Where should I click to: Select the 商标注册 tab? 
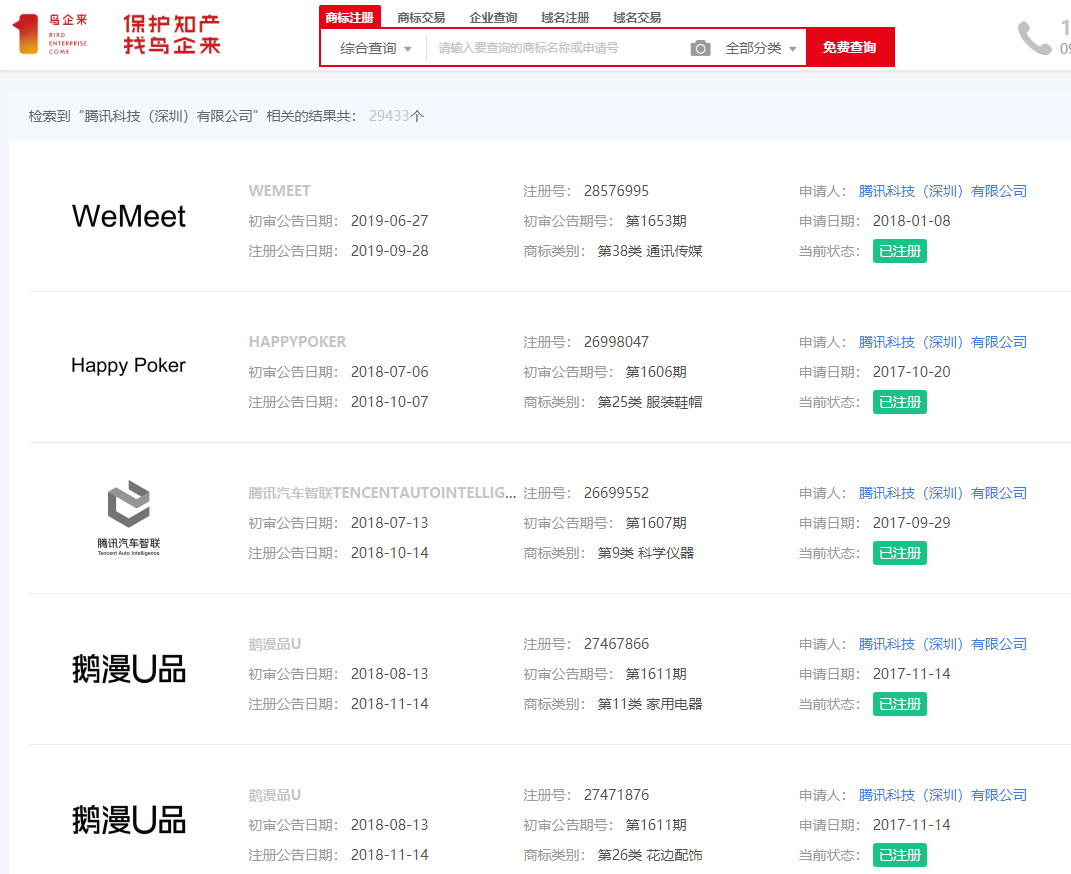tap(350, 17)
